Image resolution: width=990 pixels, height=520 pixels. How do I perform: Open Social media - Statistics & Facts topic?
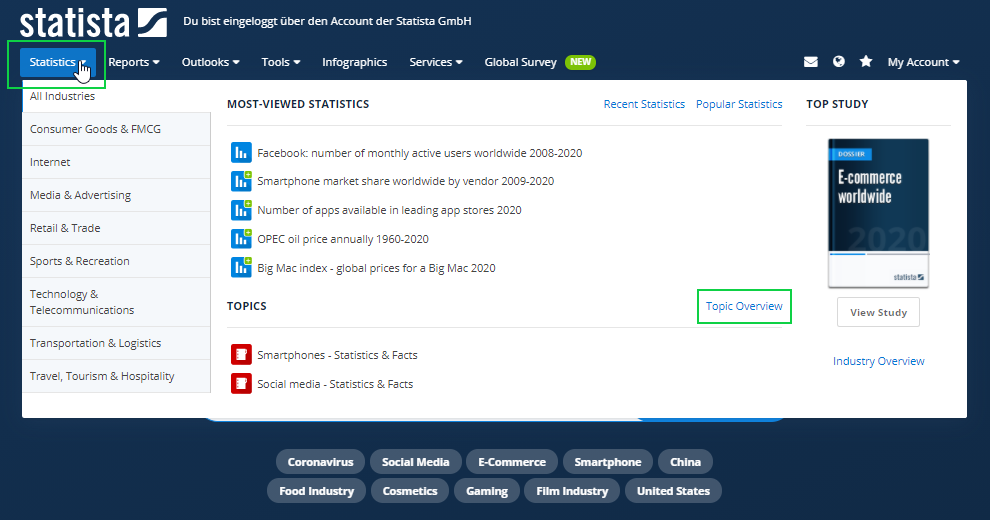point(335,384)
